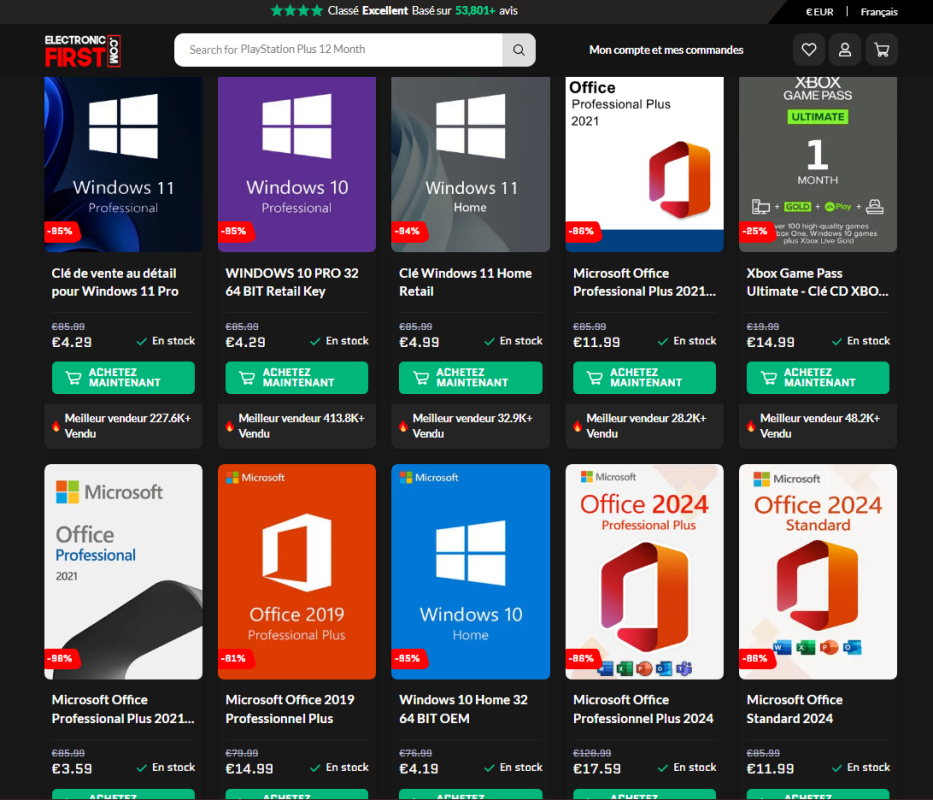Click Achetez Maintenant for Office Professional Plus €11.99
933x800 pixels.
(644, 377)
